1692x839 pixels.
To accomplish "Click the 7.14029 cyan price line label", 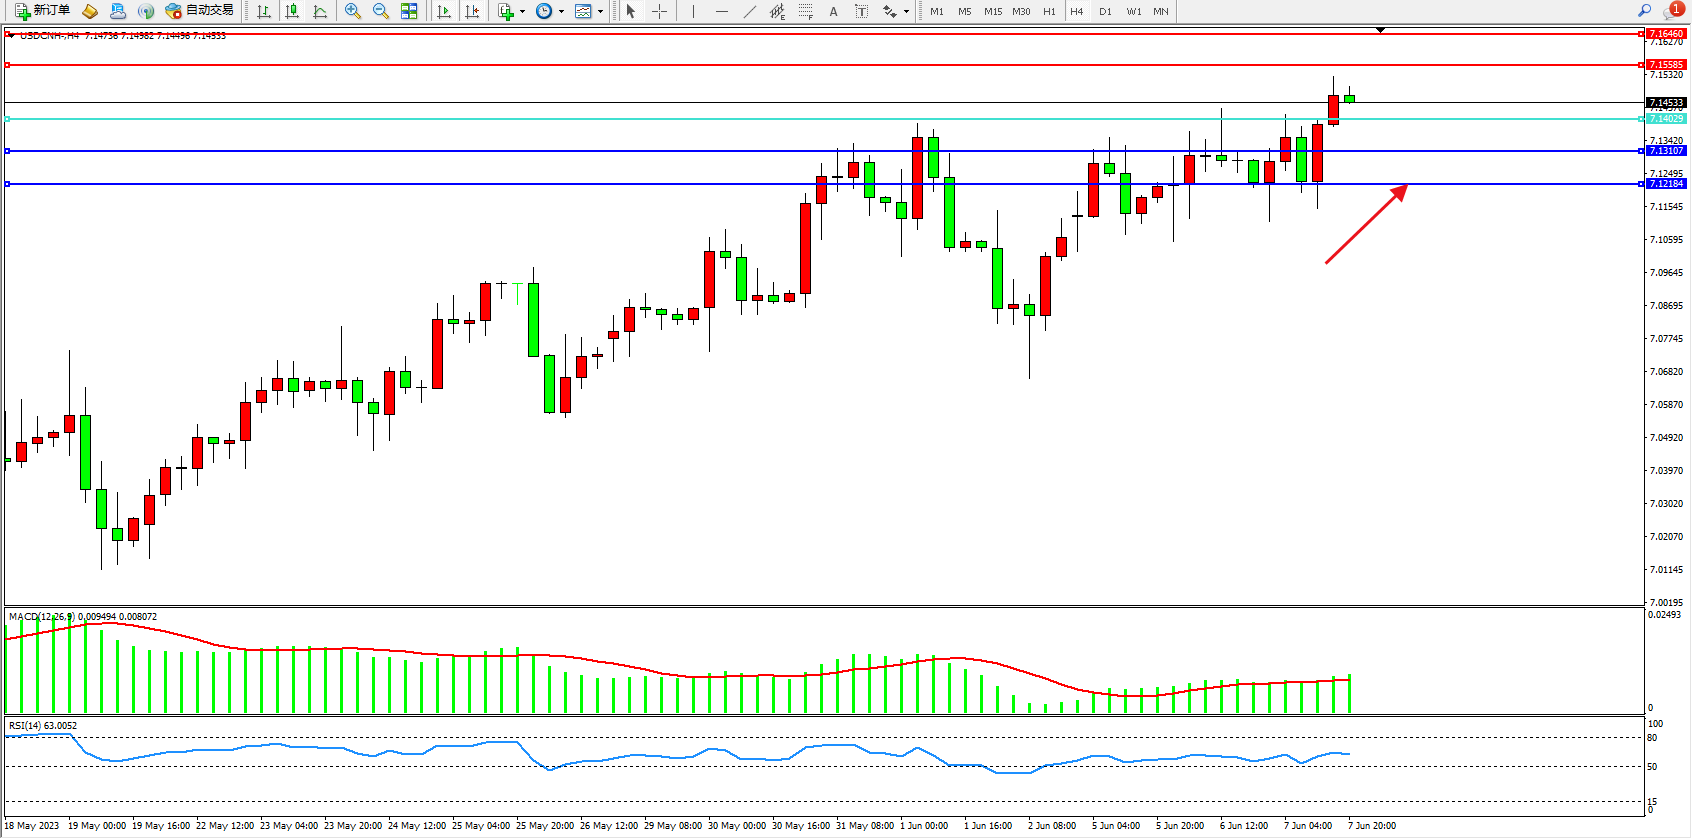I will point(1666,119).
